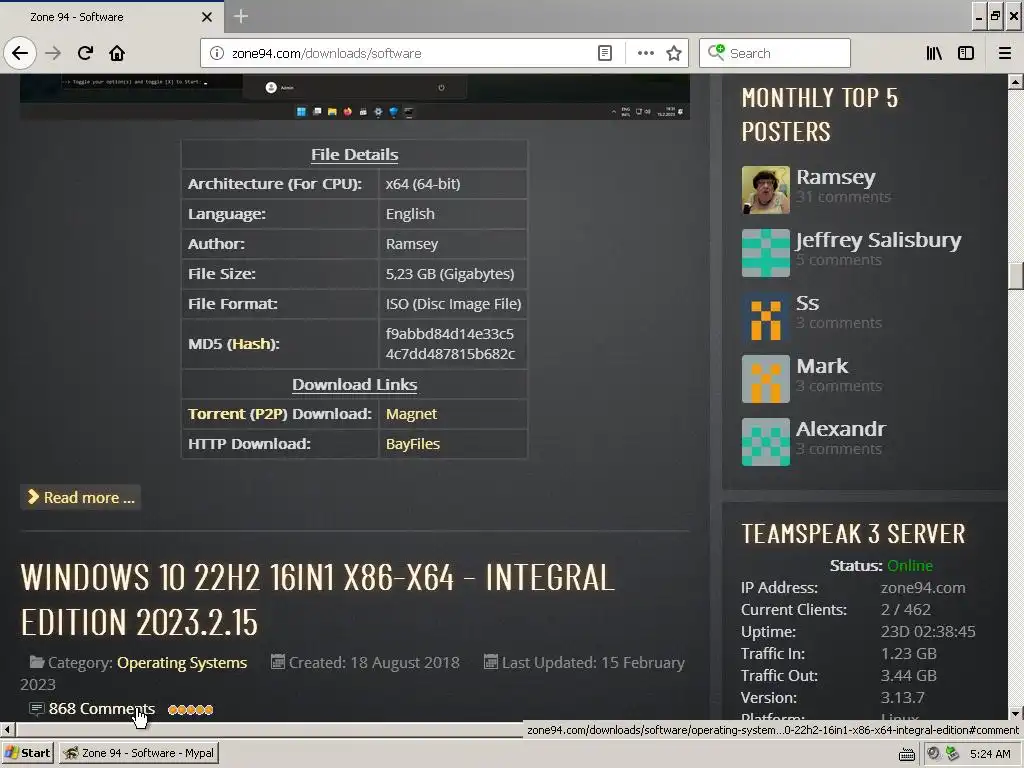Screen dimensions: 1024x768
Task: Click the Download Links table heading
Action: 355,385
